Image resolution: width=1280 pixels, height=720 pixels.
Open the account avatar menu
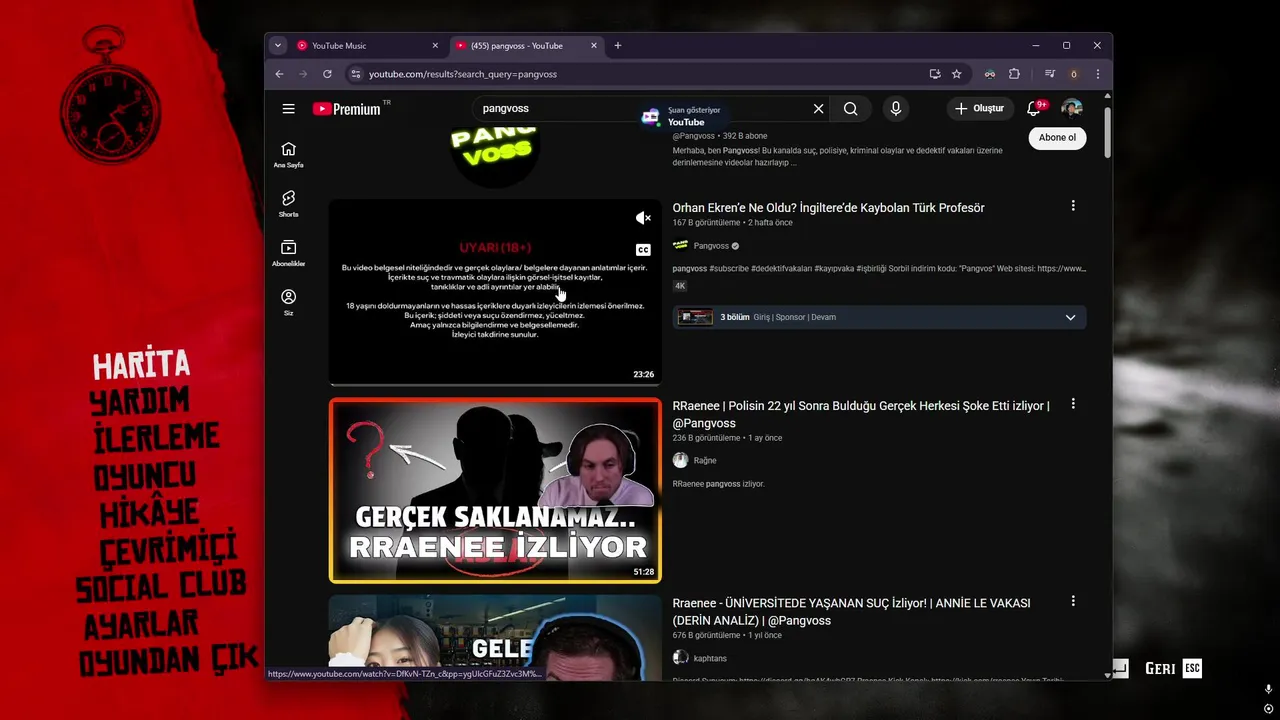click(1072, 108)
